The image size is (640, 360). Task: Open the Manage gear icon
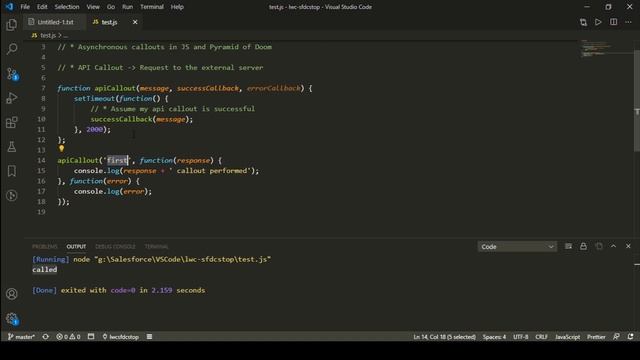pyautogui.click(x=11, y=318)
